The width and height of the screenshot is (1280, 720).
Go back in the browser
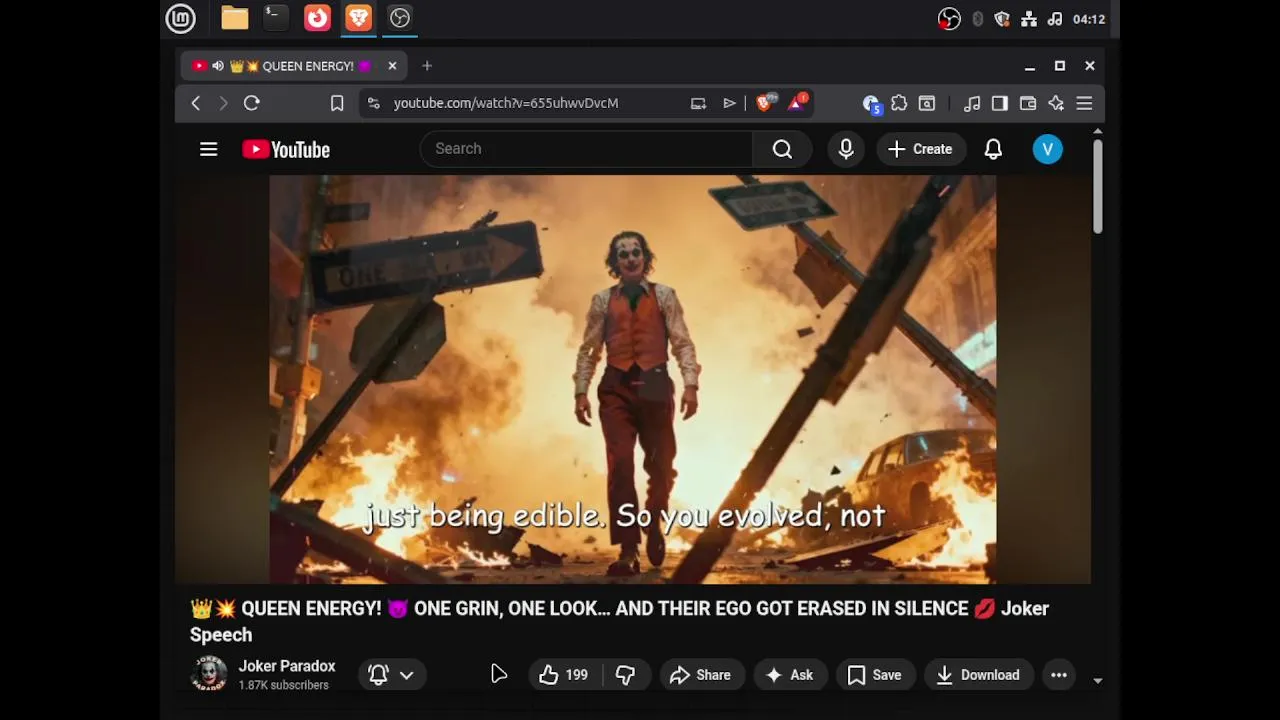pyautogui.click(x=196, y=103)
